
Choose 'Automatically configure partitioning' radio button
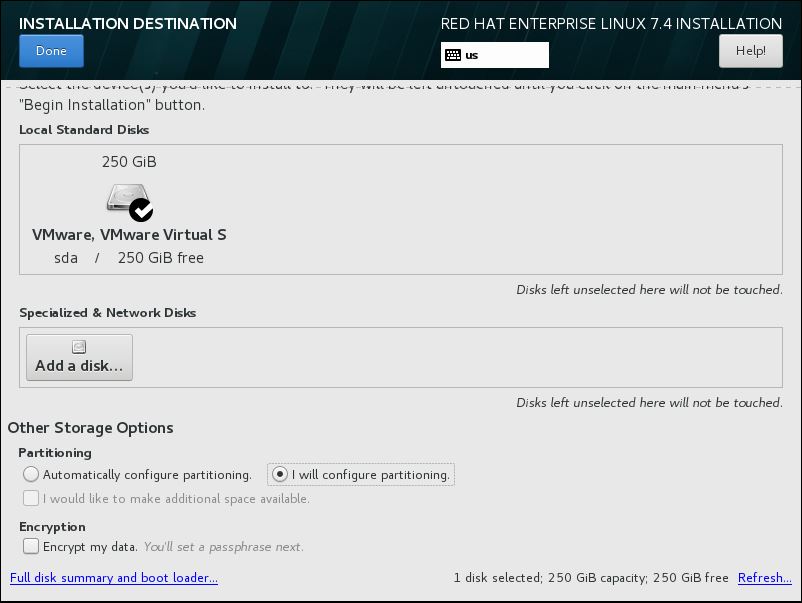(x=32, y=475)
